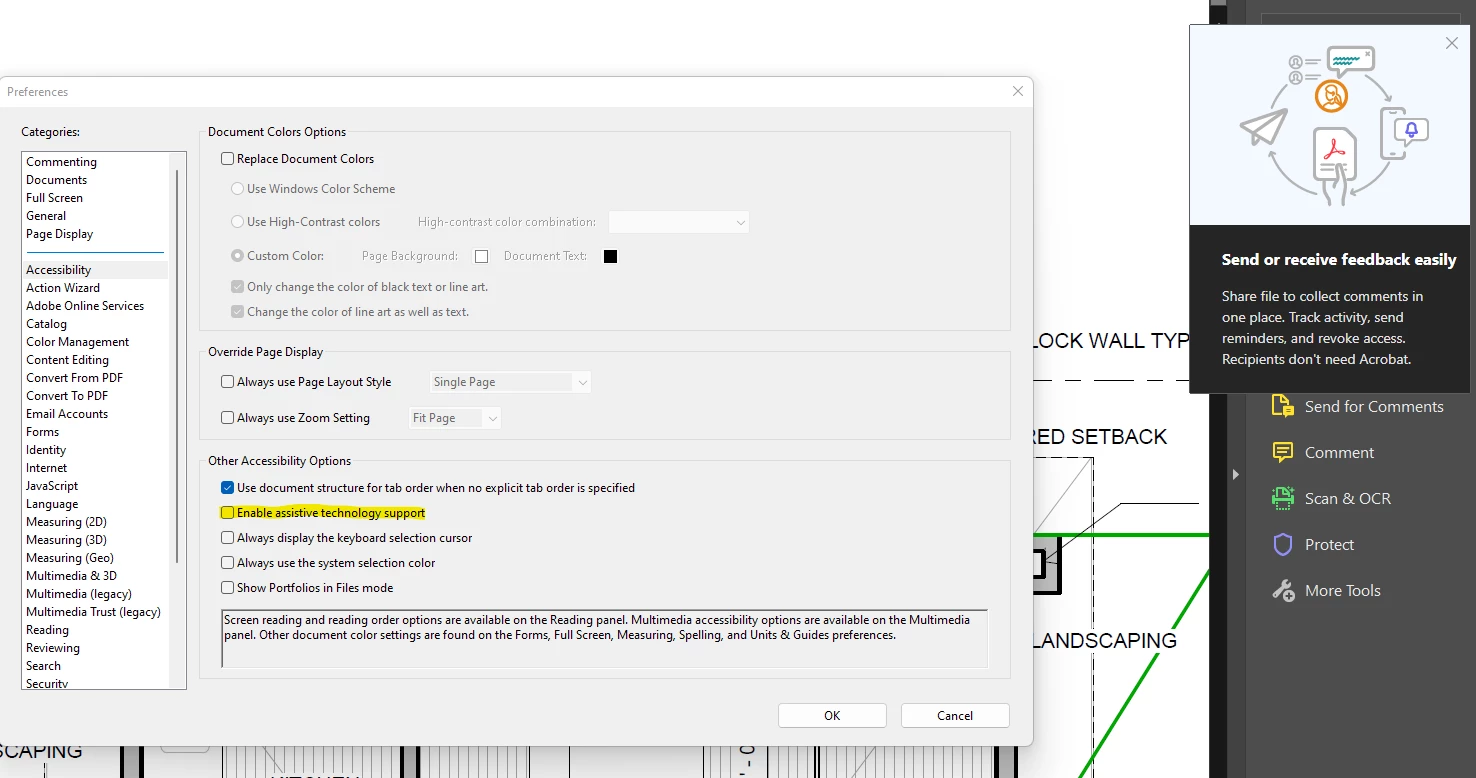
Task: Select Use Windows Color Scheme radio button
Action: tap(237, 188)
